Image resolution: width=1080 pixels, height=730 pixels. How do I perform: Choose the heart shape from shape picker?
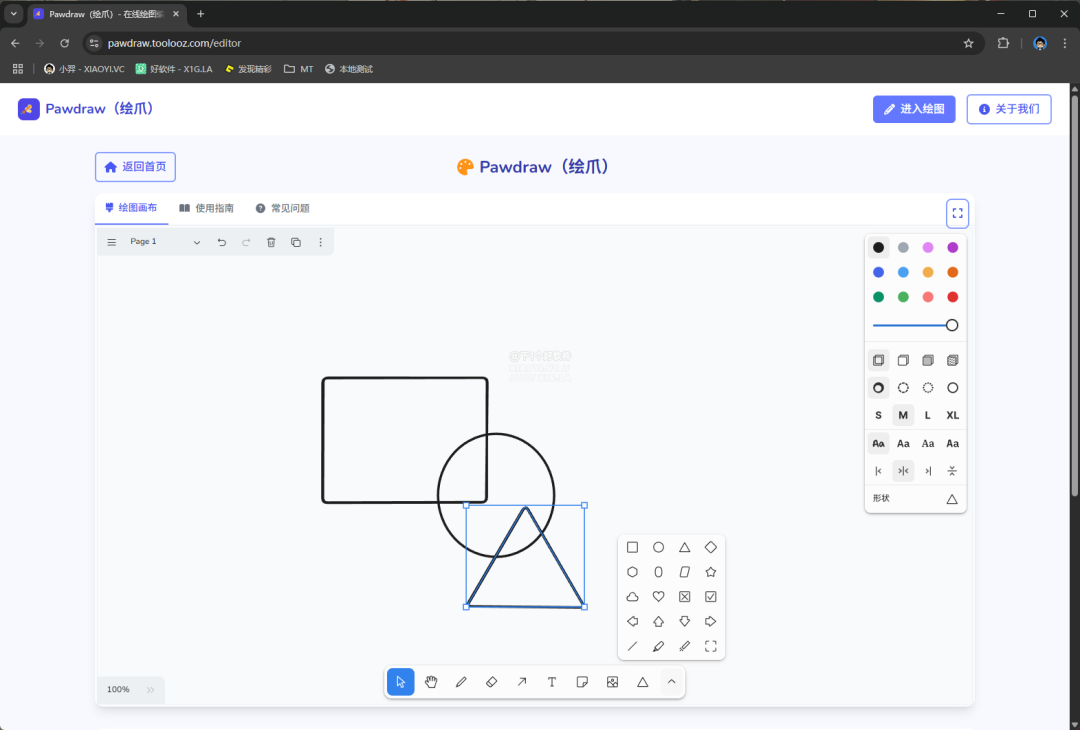[x=659, y=597]
